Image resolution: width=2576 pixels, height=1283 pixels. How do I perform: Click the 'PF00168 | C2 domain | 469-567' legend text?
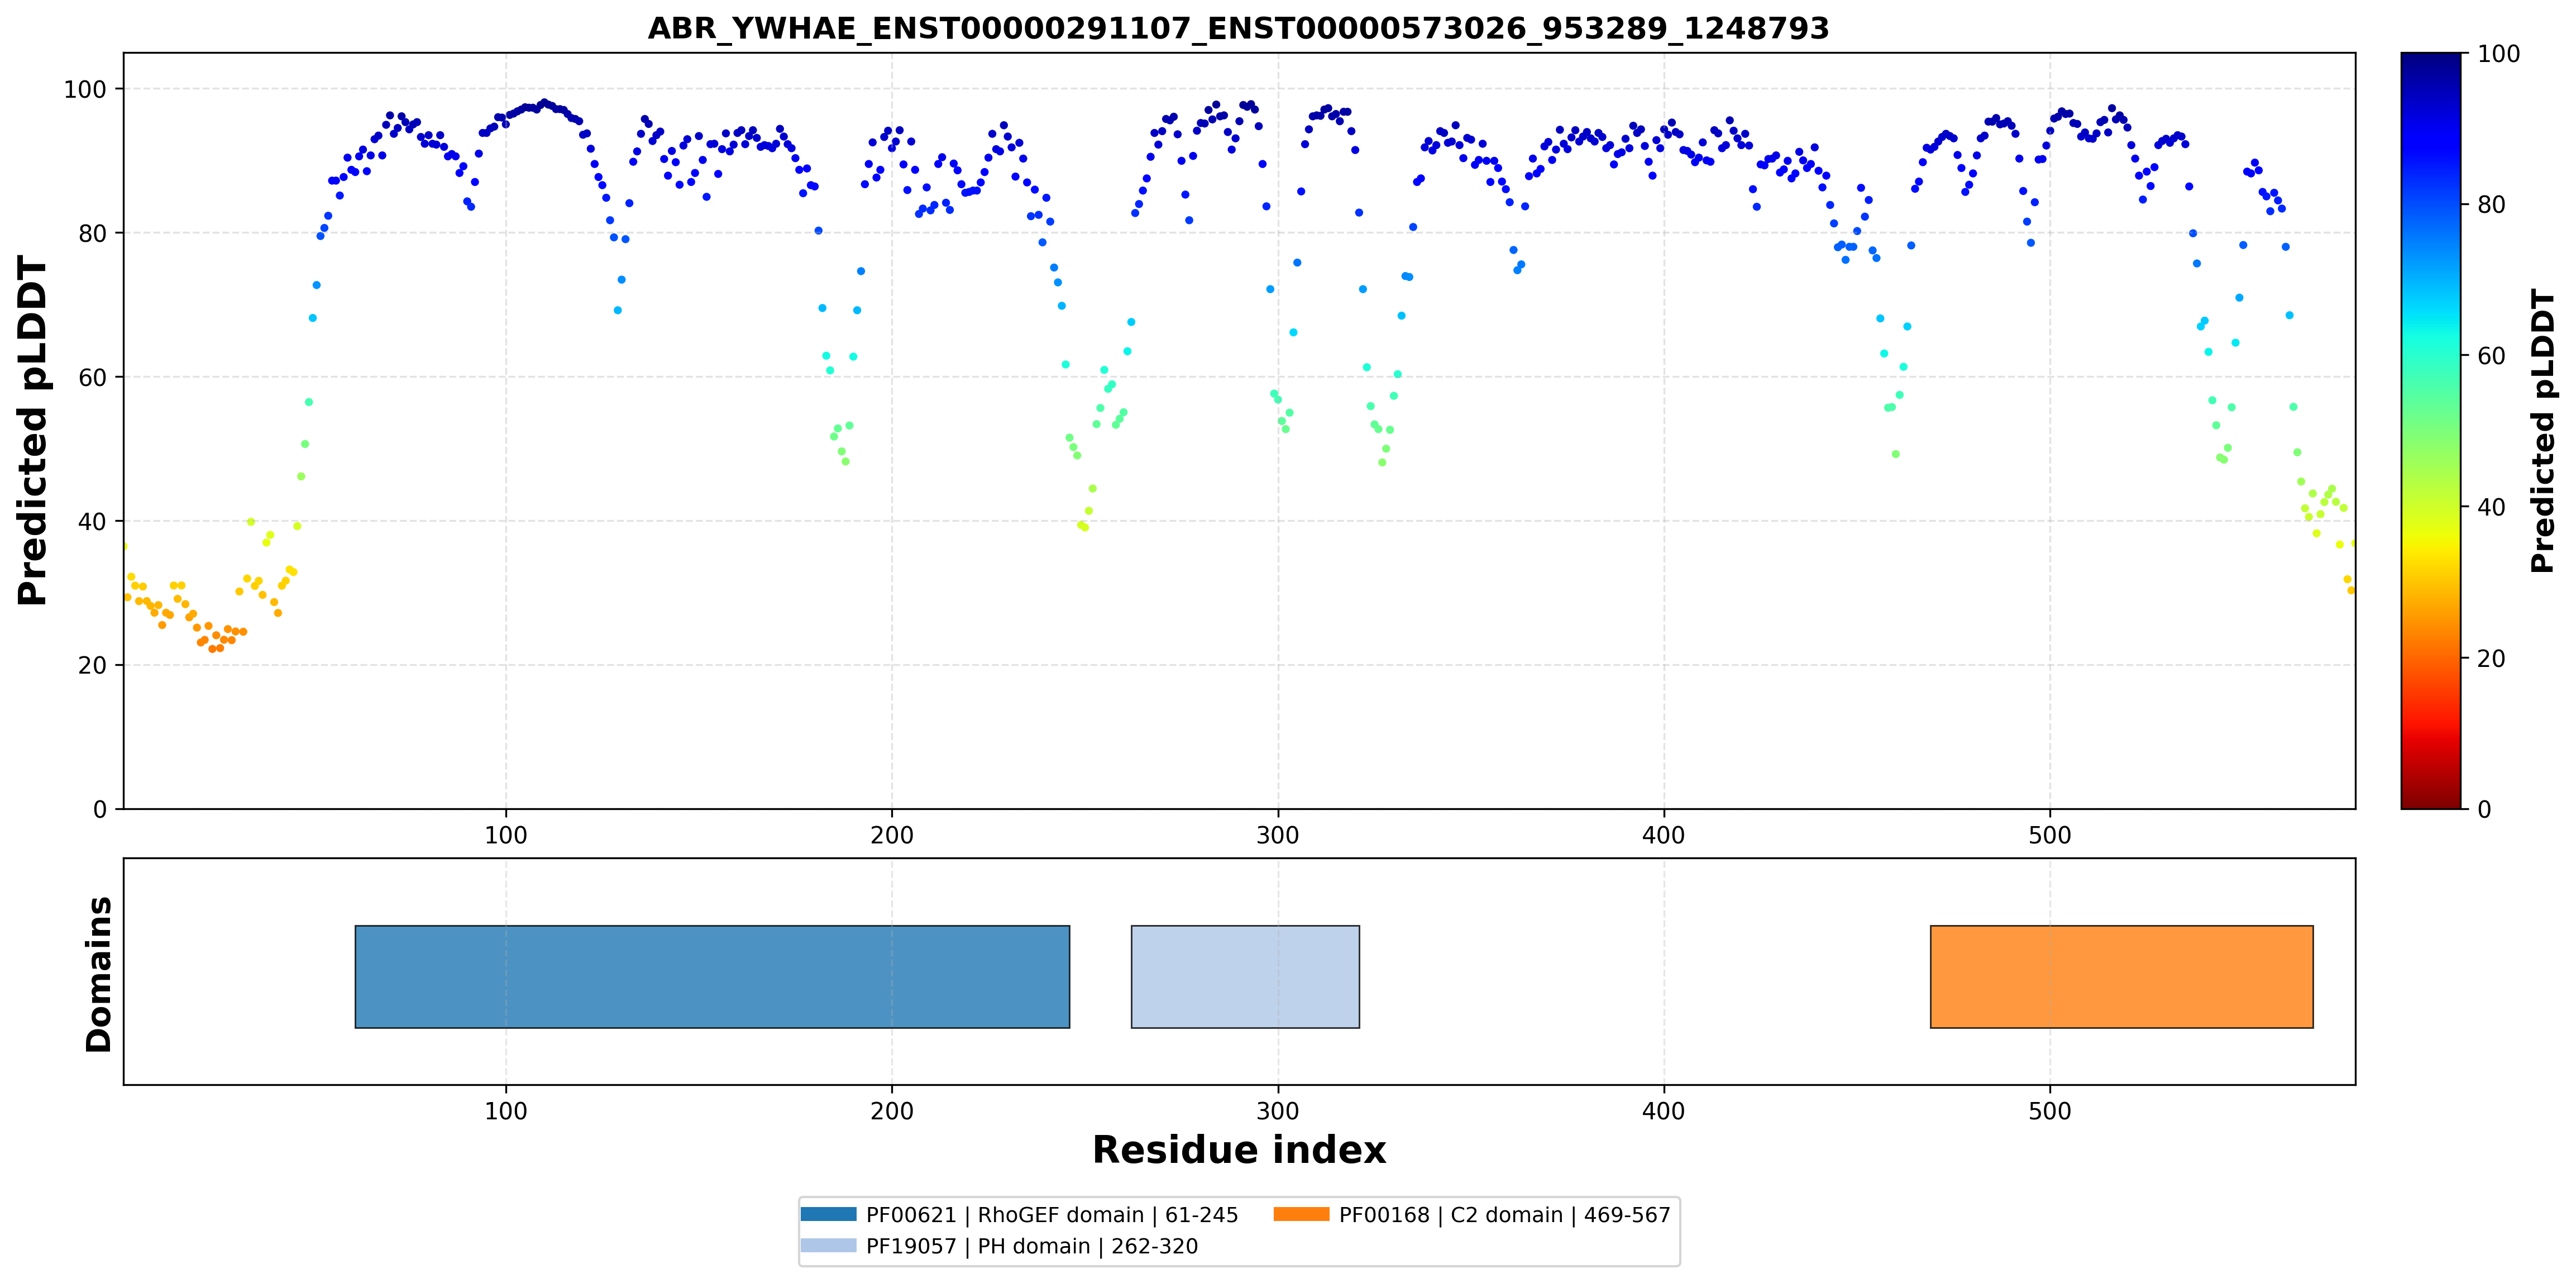coord(1505,1214)
